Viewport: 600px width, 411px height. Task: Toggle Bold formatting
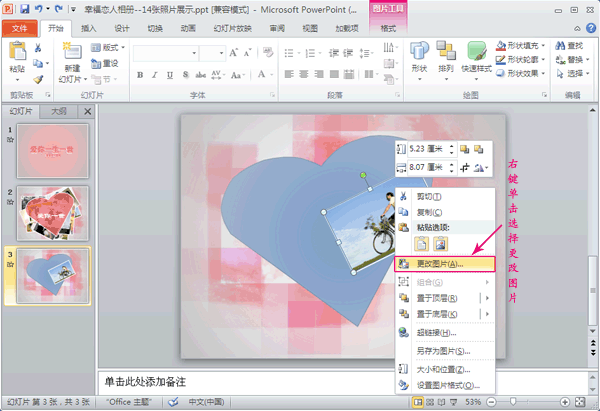(140, 75)
